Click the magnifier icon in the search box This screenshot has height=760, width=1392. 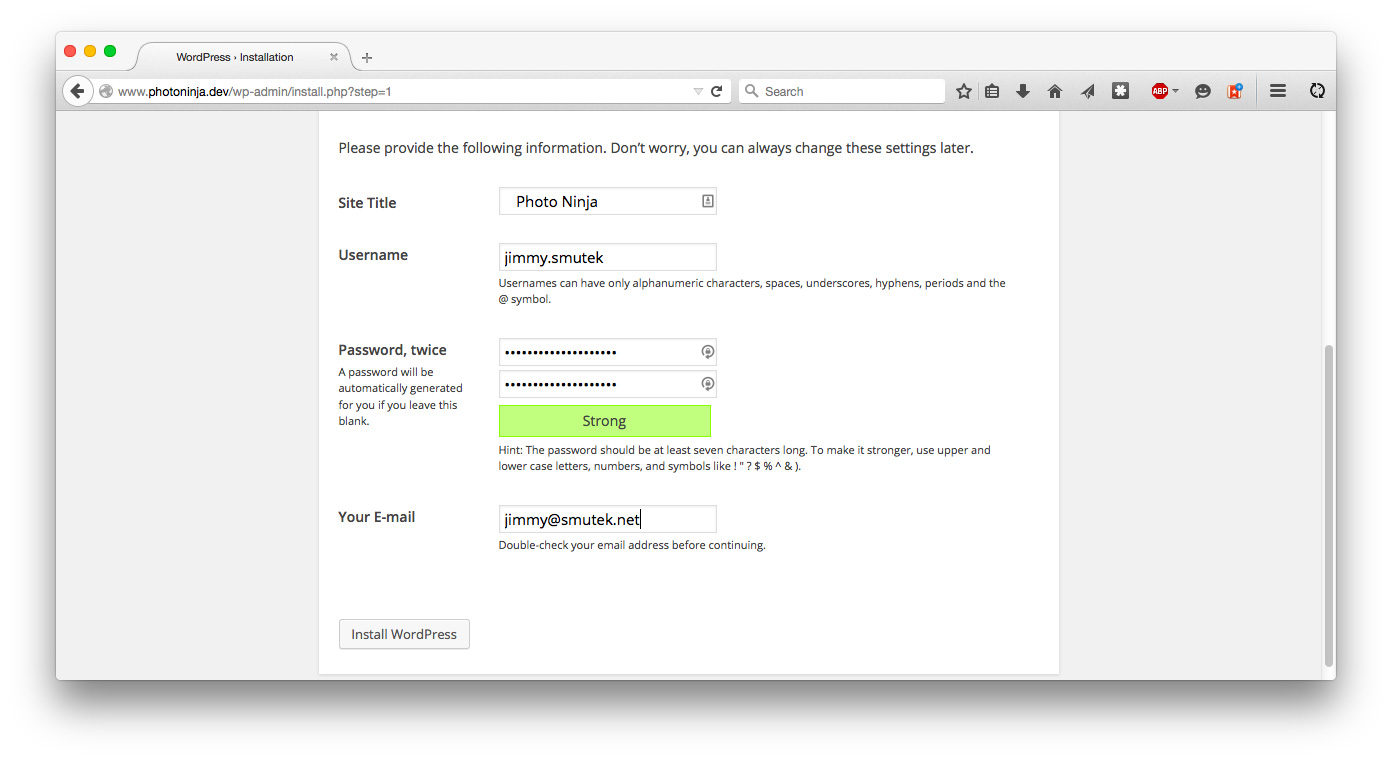click(752, 91)
